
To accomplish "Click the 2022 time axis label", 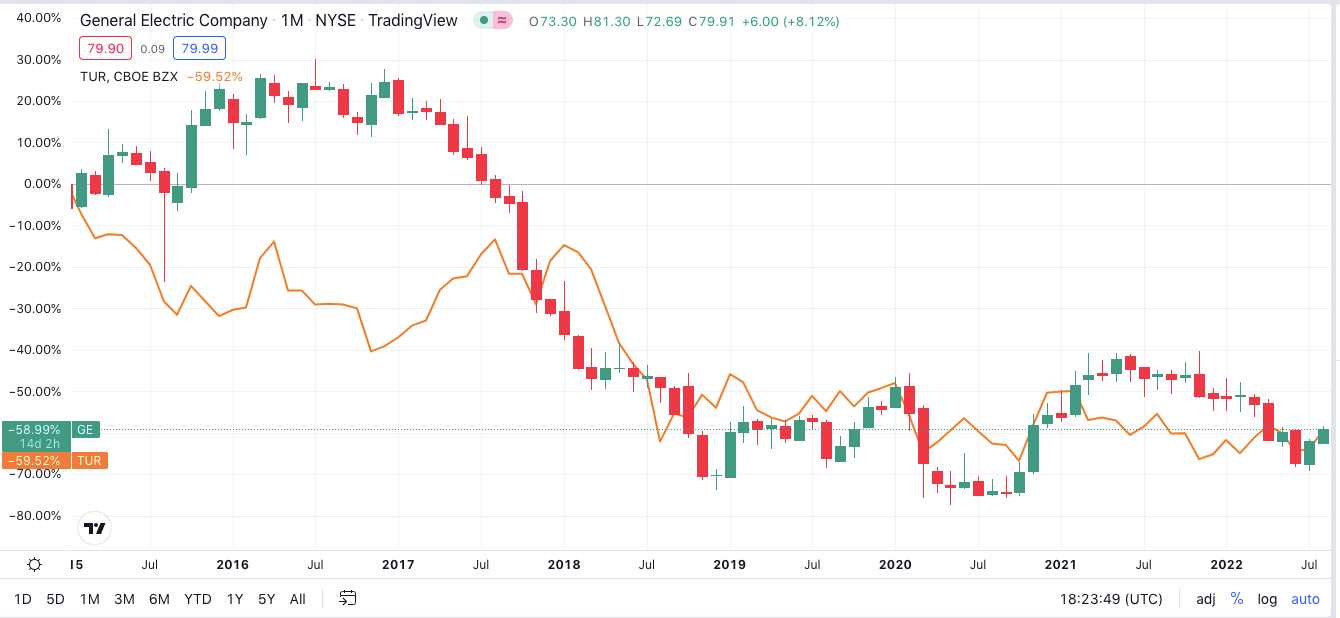I will pyautogui.click(x=1227, y=564).
